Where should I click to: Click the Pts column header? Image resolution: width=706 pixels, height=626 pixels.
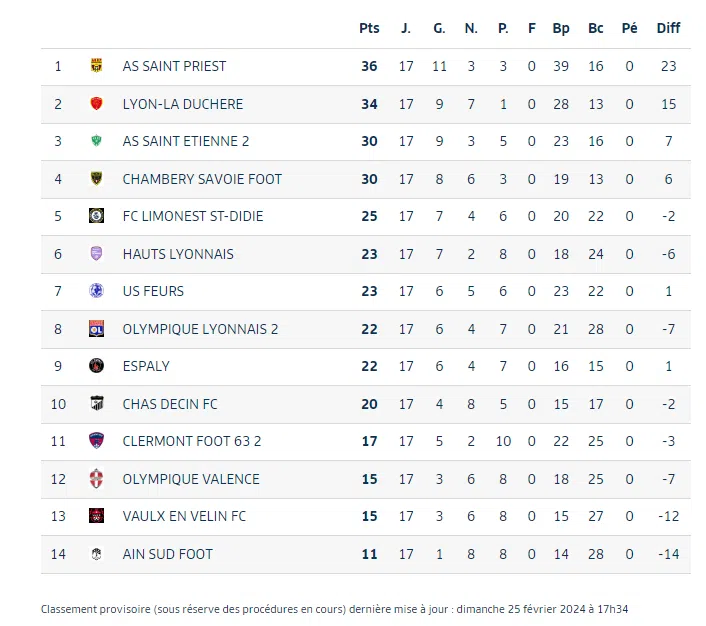369,28
